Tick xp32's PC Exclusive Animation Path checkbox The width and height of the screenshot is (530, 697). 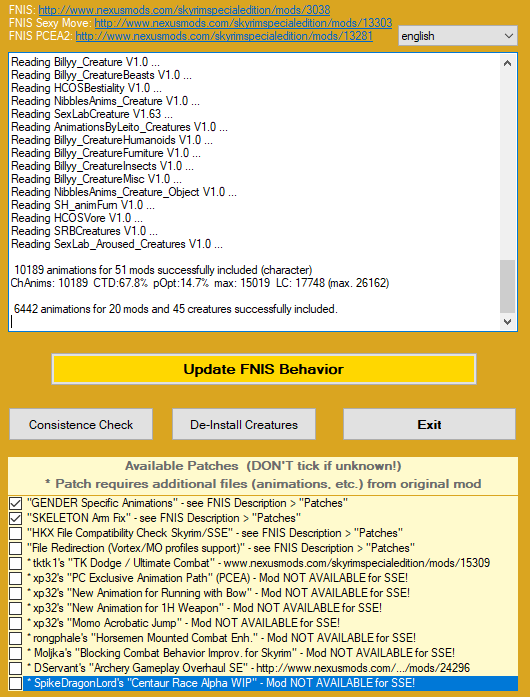(x=16, y=578)
